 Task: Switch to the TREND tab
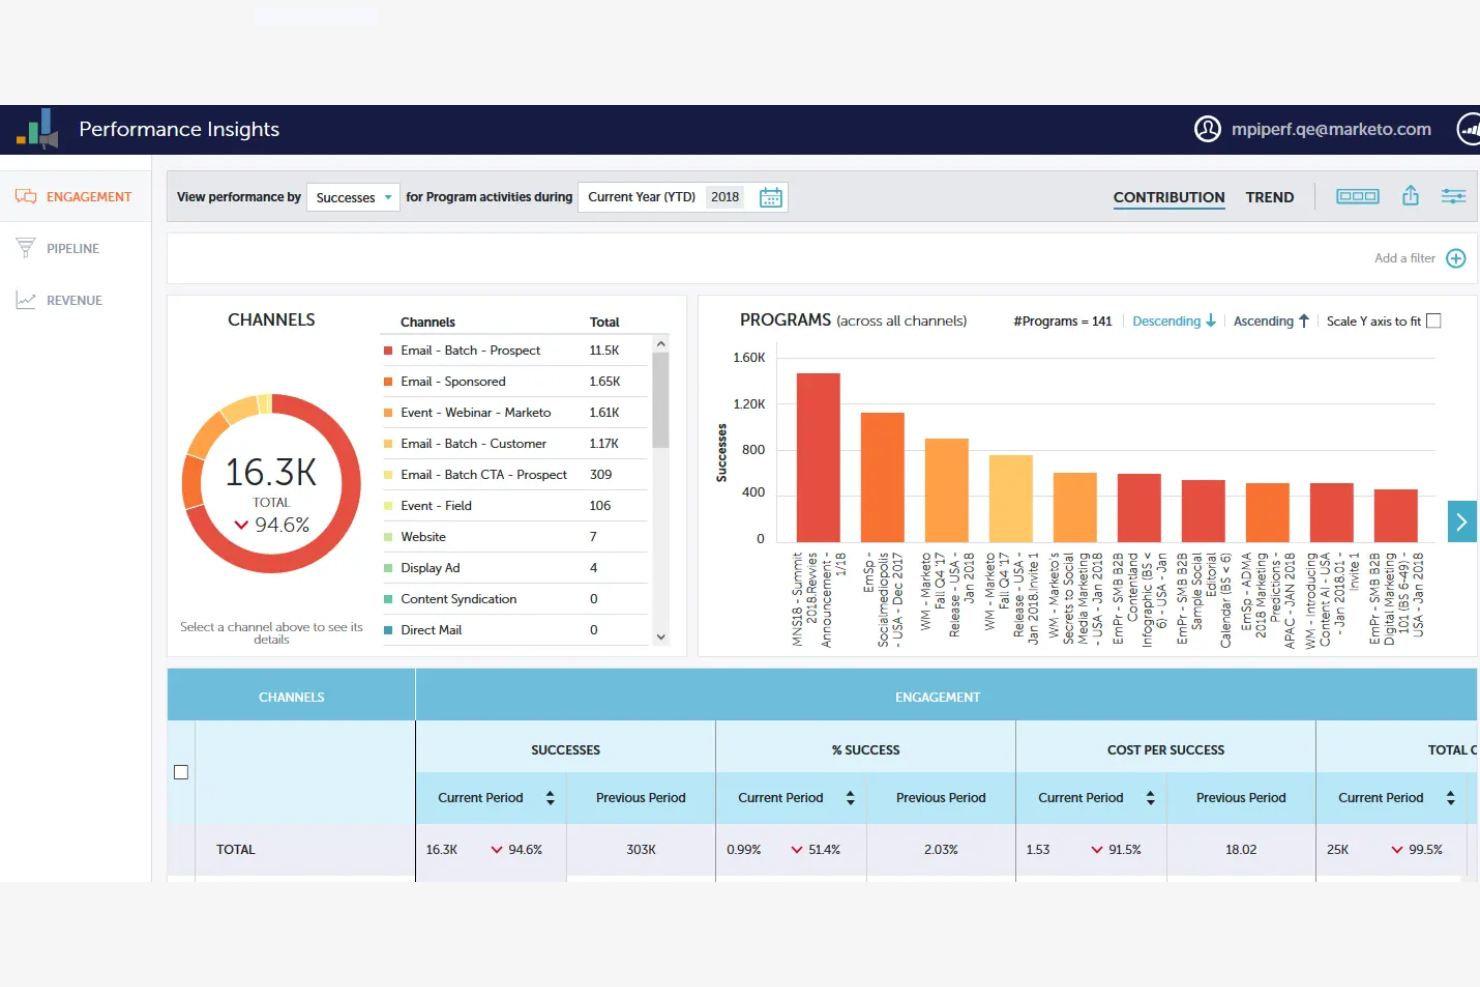click(1270, 197)
